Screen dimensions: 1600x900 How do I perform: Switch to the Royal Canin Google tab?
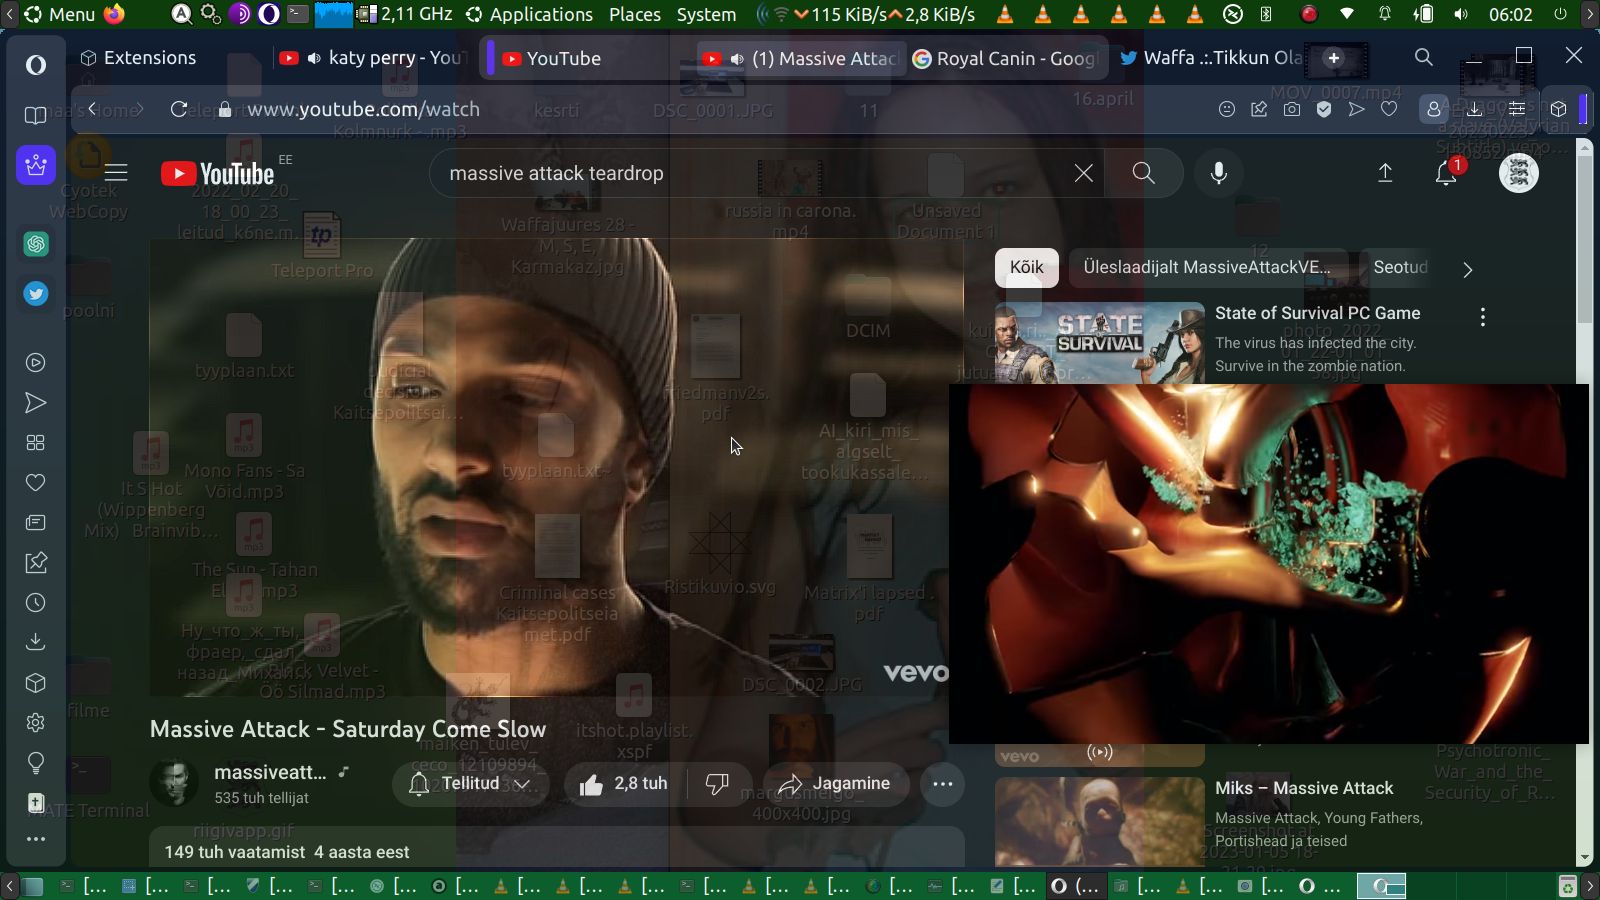1005,59
